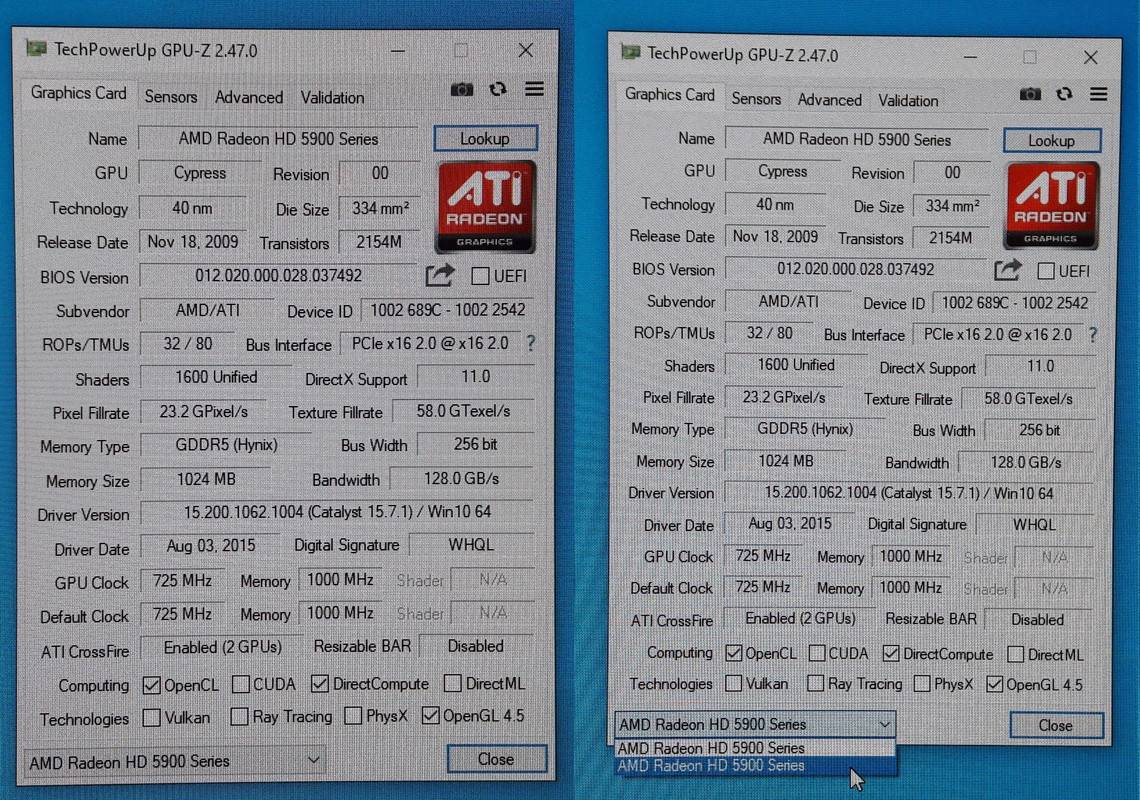This screenshot has height=800, width=1140.
Task: Select the first AMD Radeon HD 5900 list entry
Action: (755, 748)
